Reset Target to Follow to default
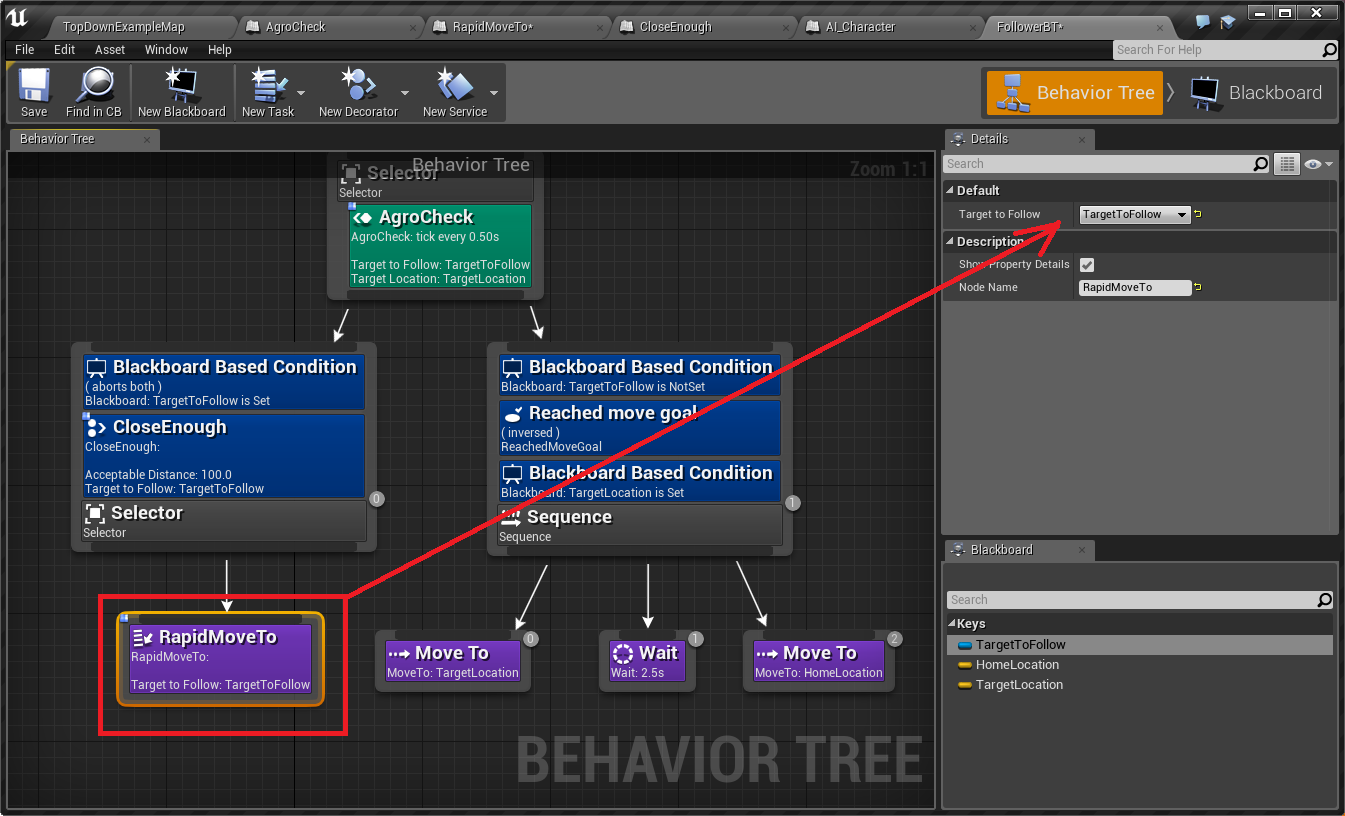Image resolution: width=1345 pixels, height=816 pixels. pyautogui.click(x=1198, y=214)
